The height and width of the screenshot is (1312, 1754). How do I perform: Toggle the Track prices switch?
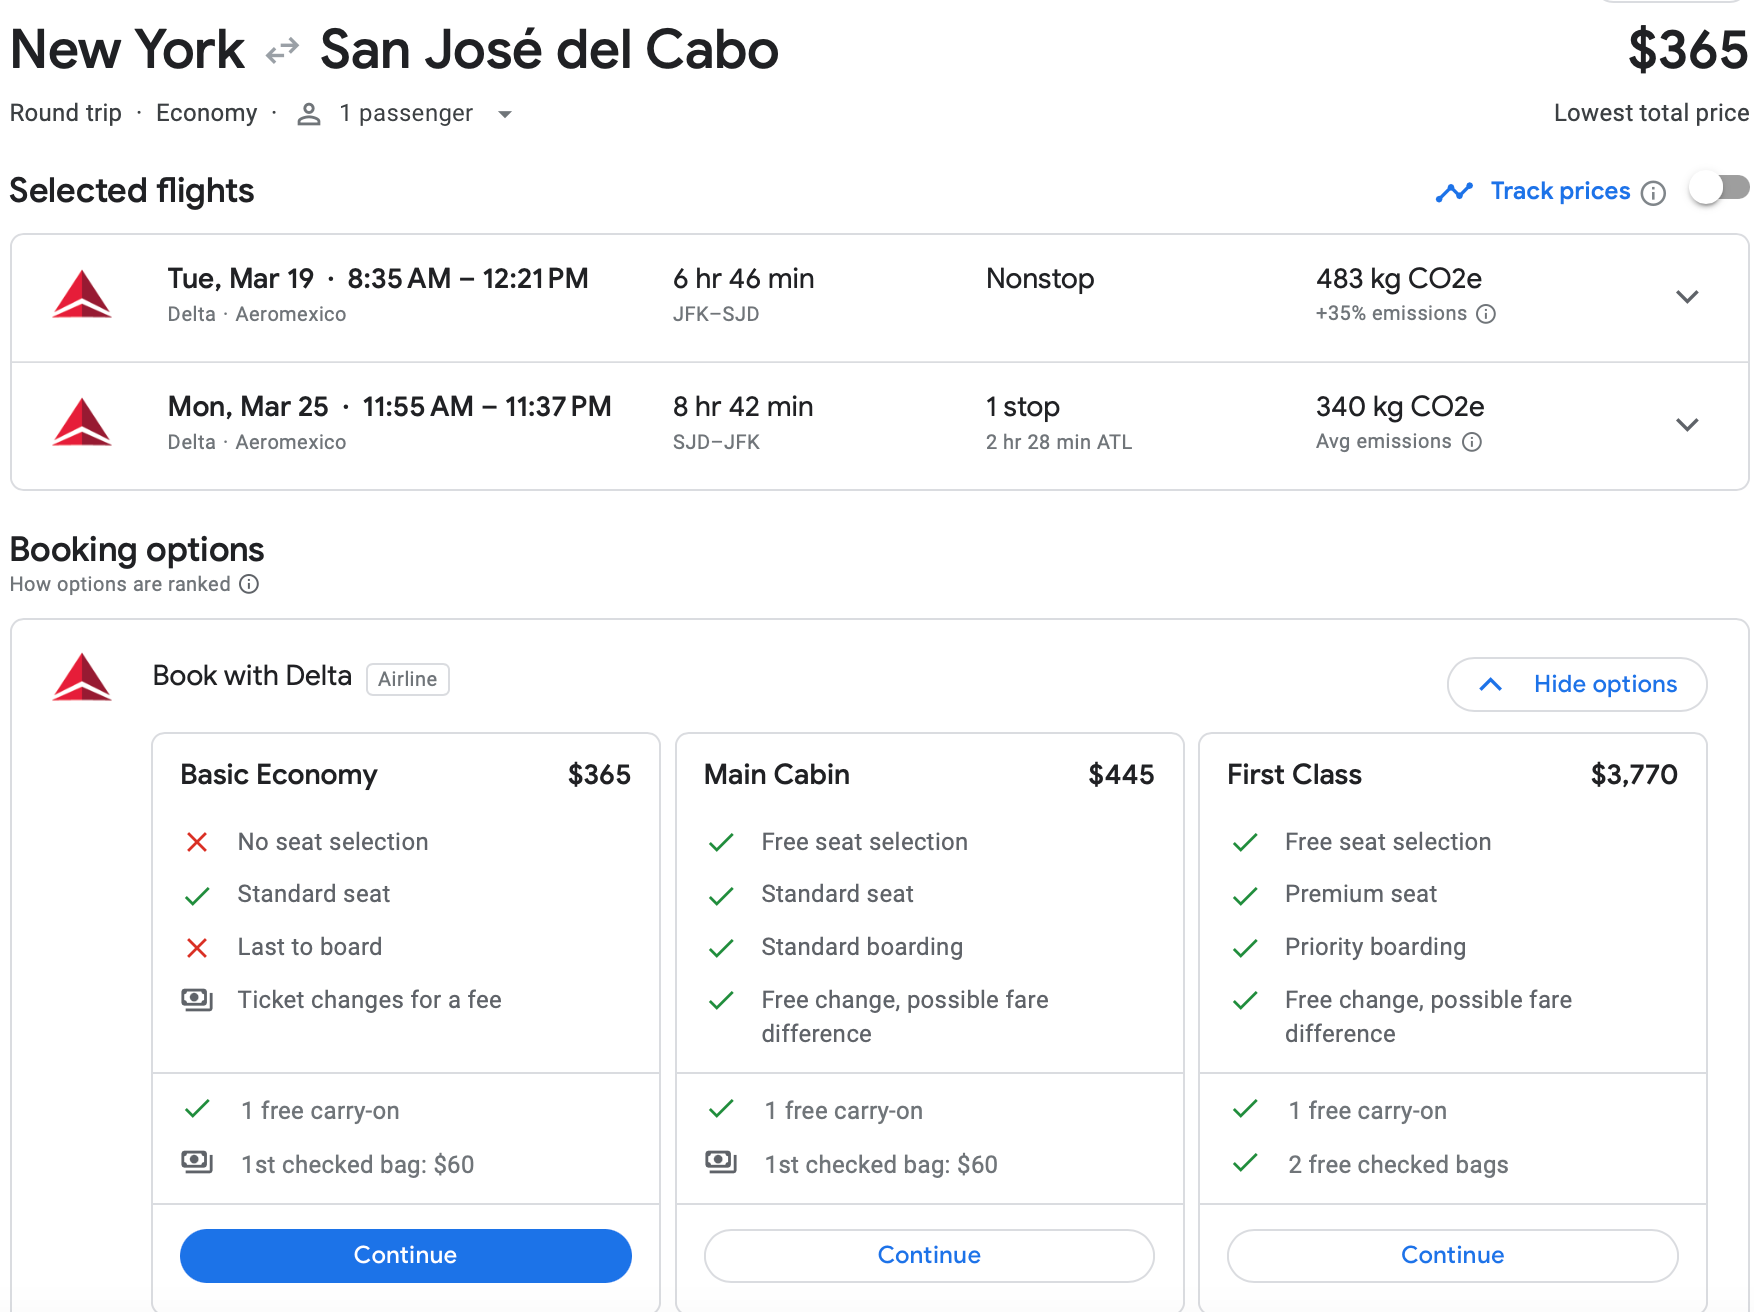tap(1719, 188)
